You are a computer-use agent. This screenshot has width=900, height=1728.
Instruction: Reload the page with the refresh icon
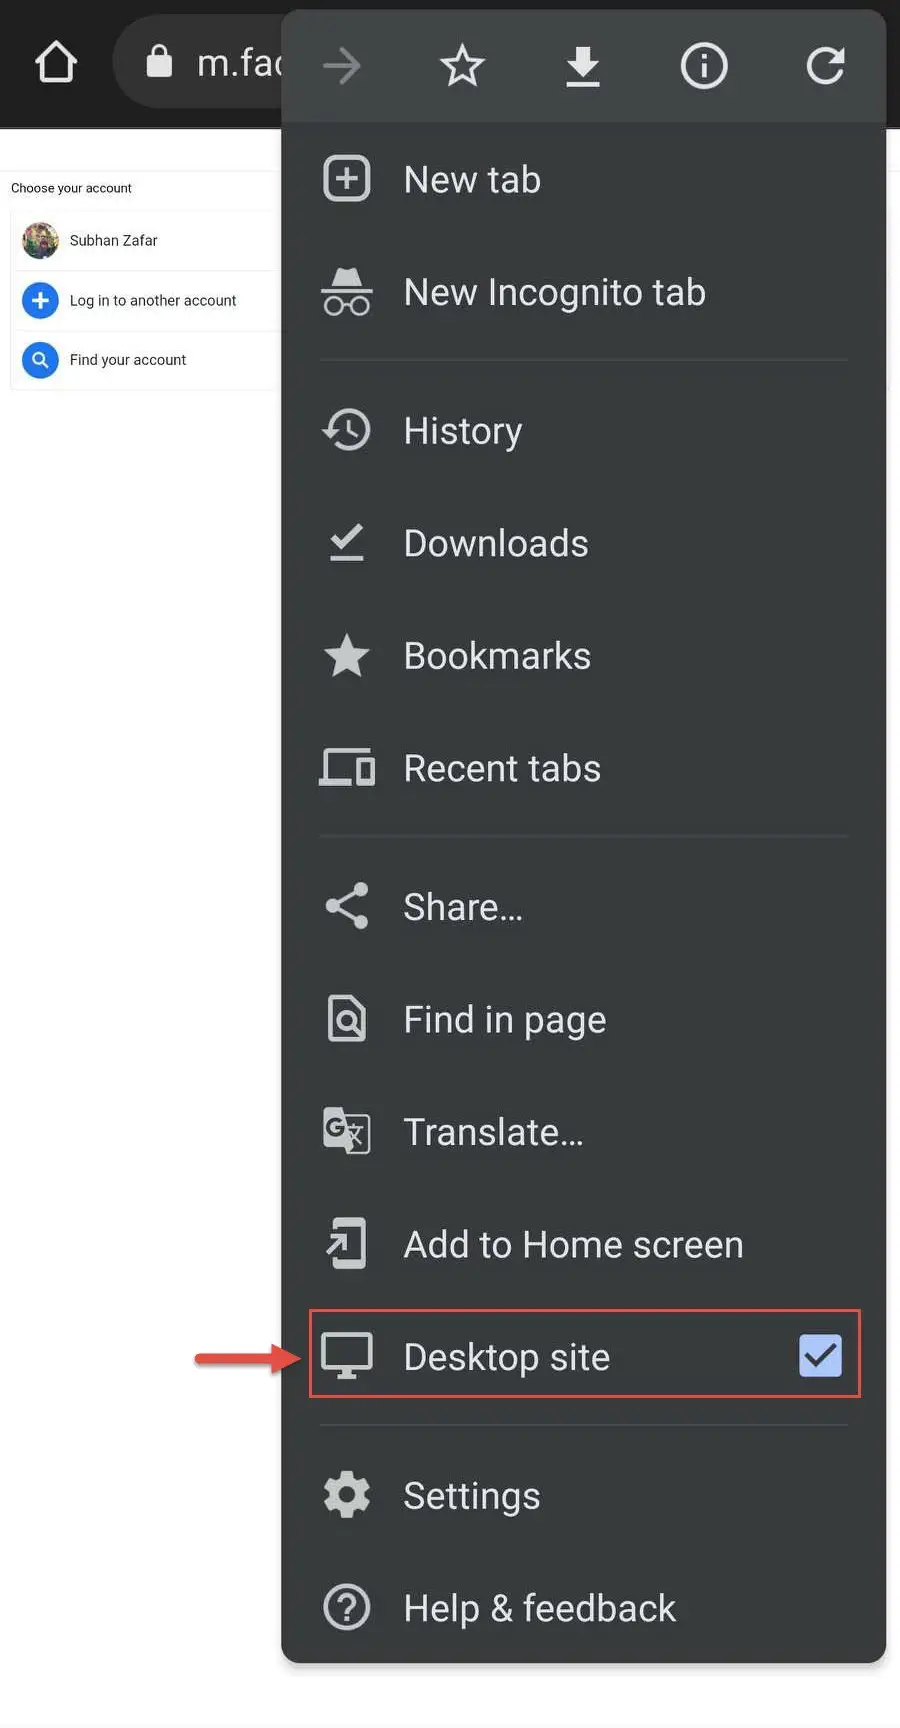pyautogui.click(x=825, y=66)
